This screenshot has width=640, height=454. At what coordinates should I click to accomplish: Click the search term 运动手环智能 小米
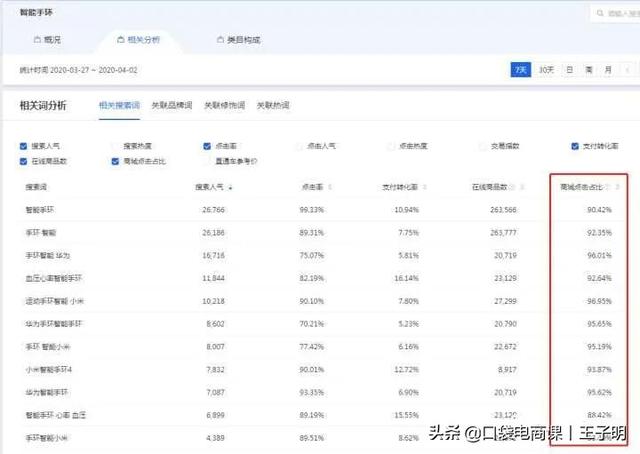click(54, 301)
